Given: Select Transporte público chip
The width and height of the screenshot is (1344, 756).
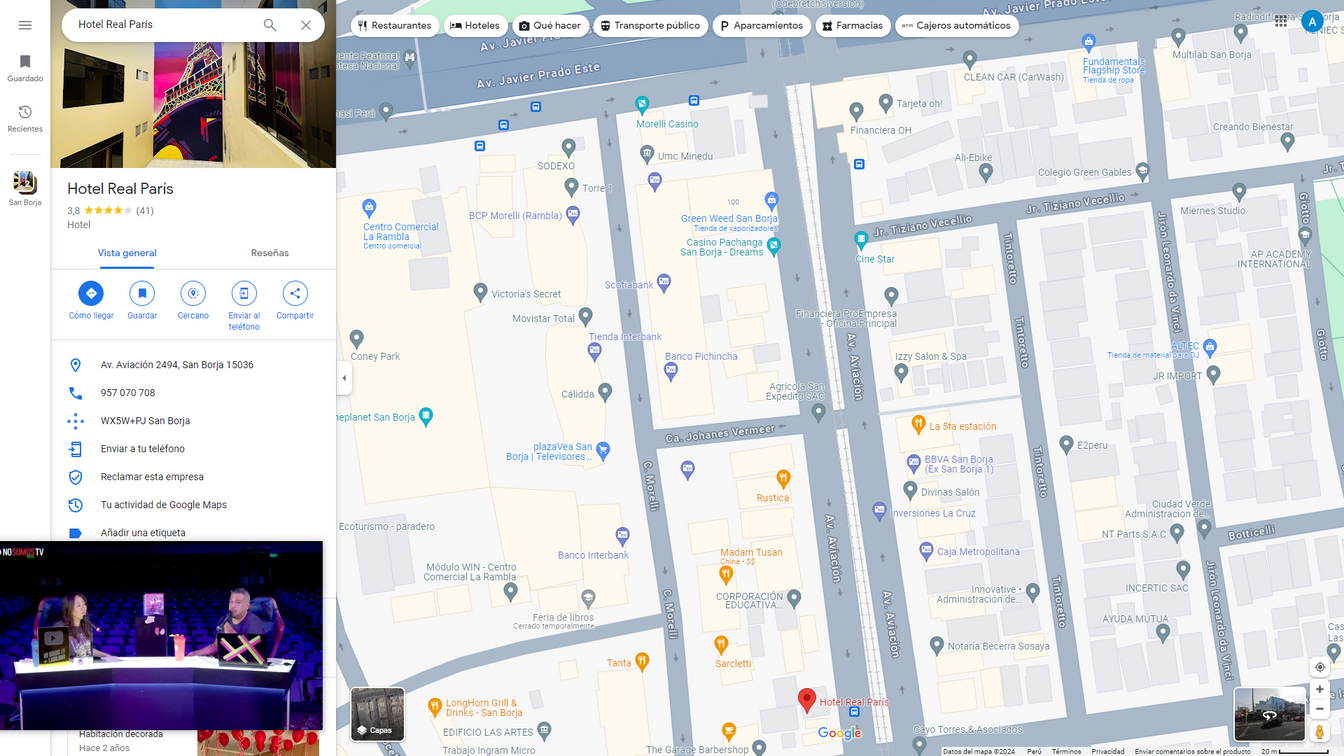Looking at the screenshot, I should click(650, 25).
